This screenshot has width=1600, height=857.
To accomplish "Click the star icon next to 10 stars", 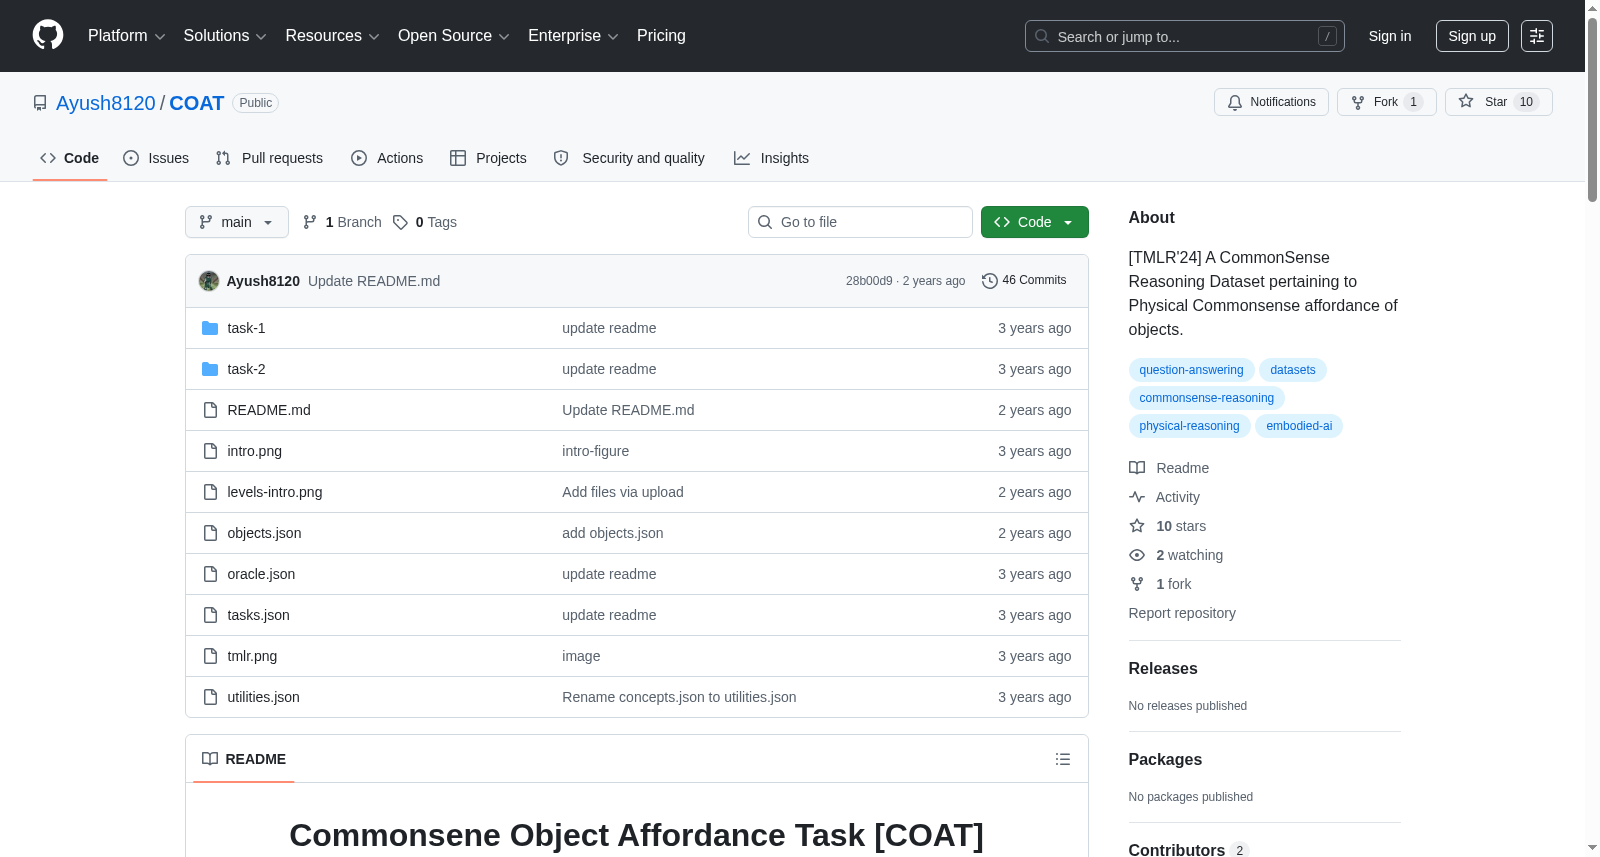I will click(1137, 526).
